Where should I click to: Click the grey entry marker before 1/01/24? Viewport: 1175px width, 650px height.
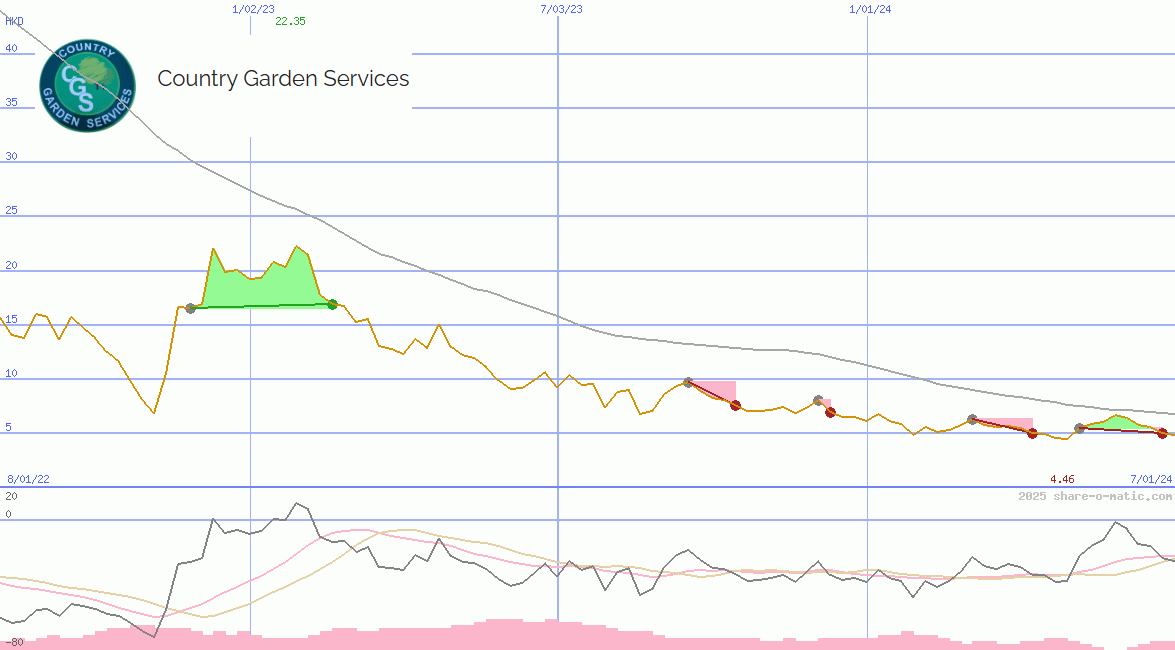[818, 401]
